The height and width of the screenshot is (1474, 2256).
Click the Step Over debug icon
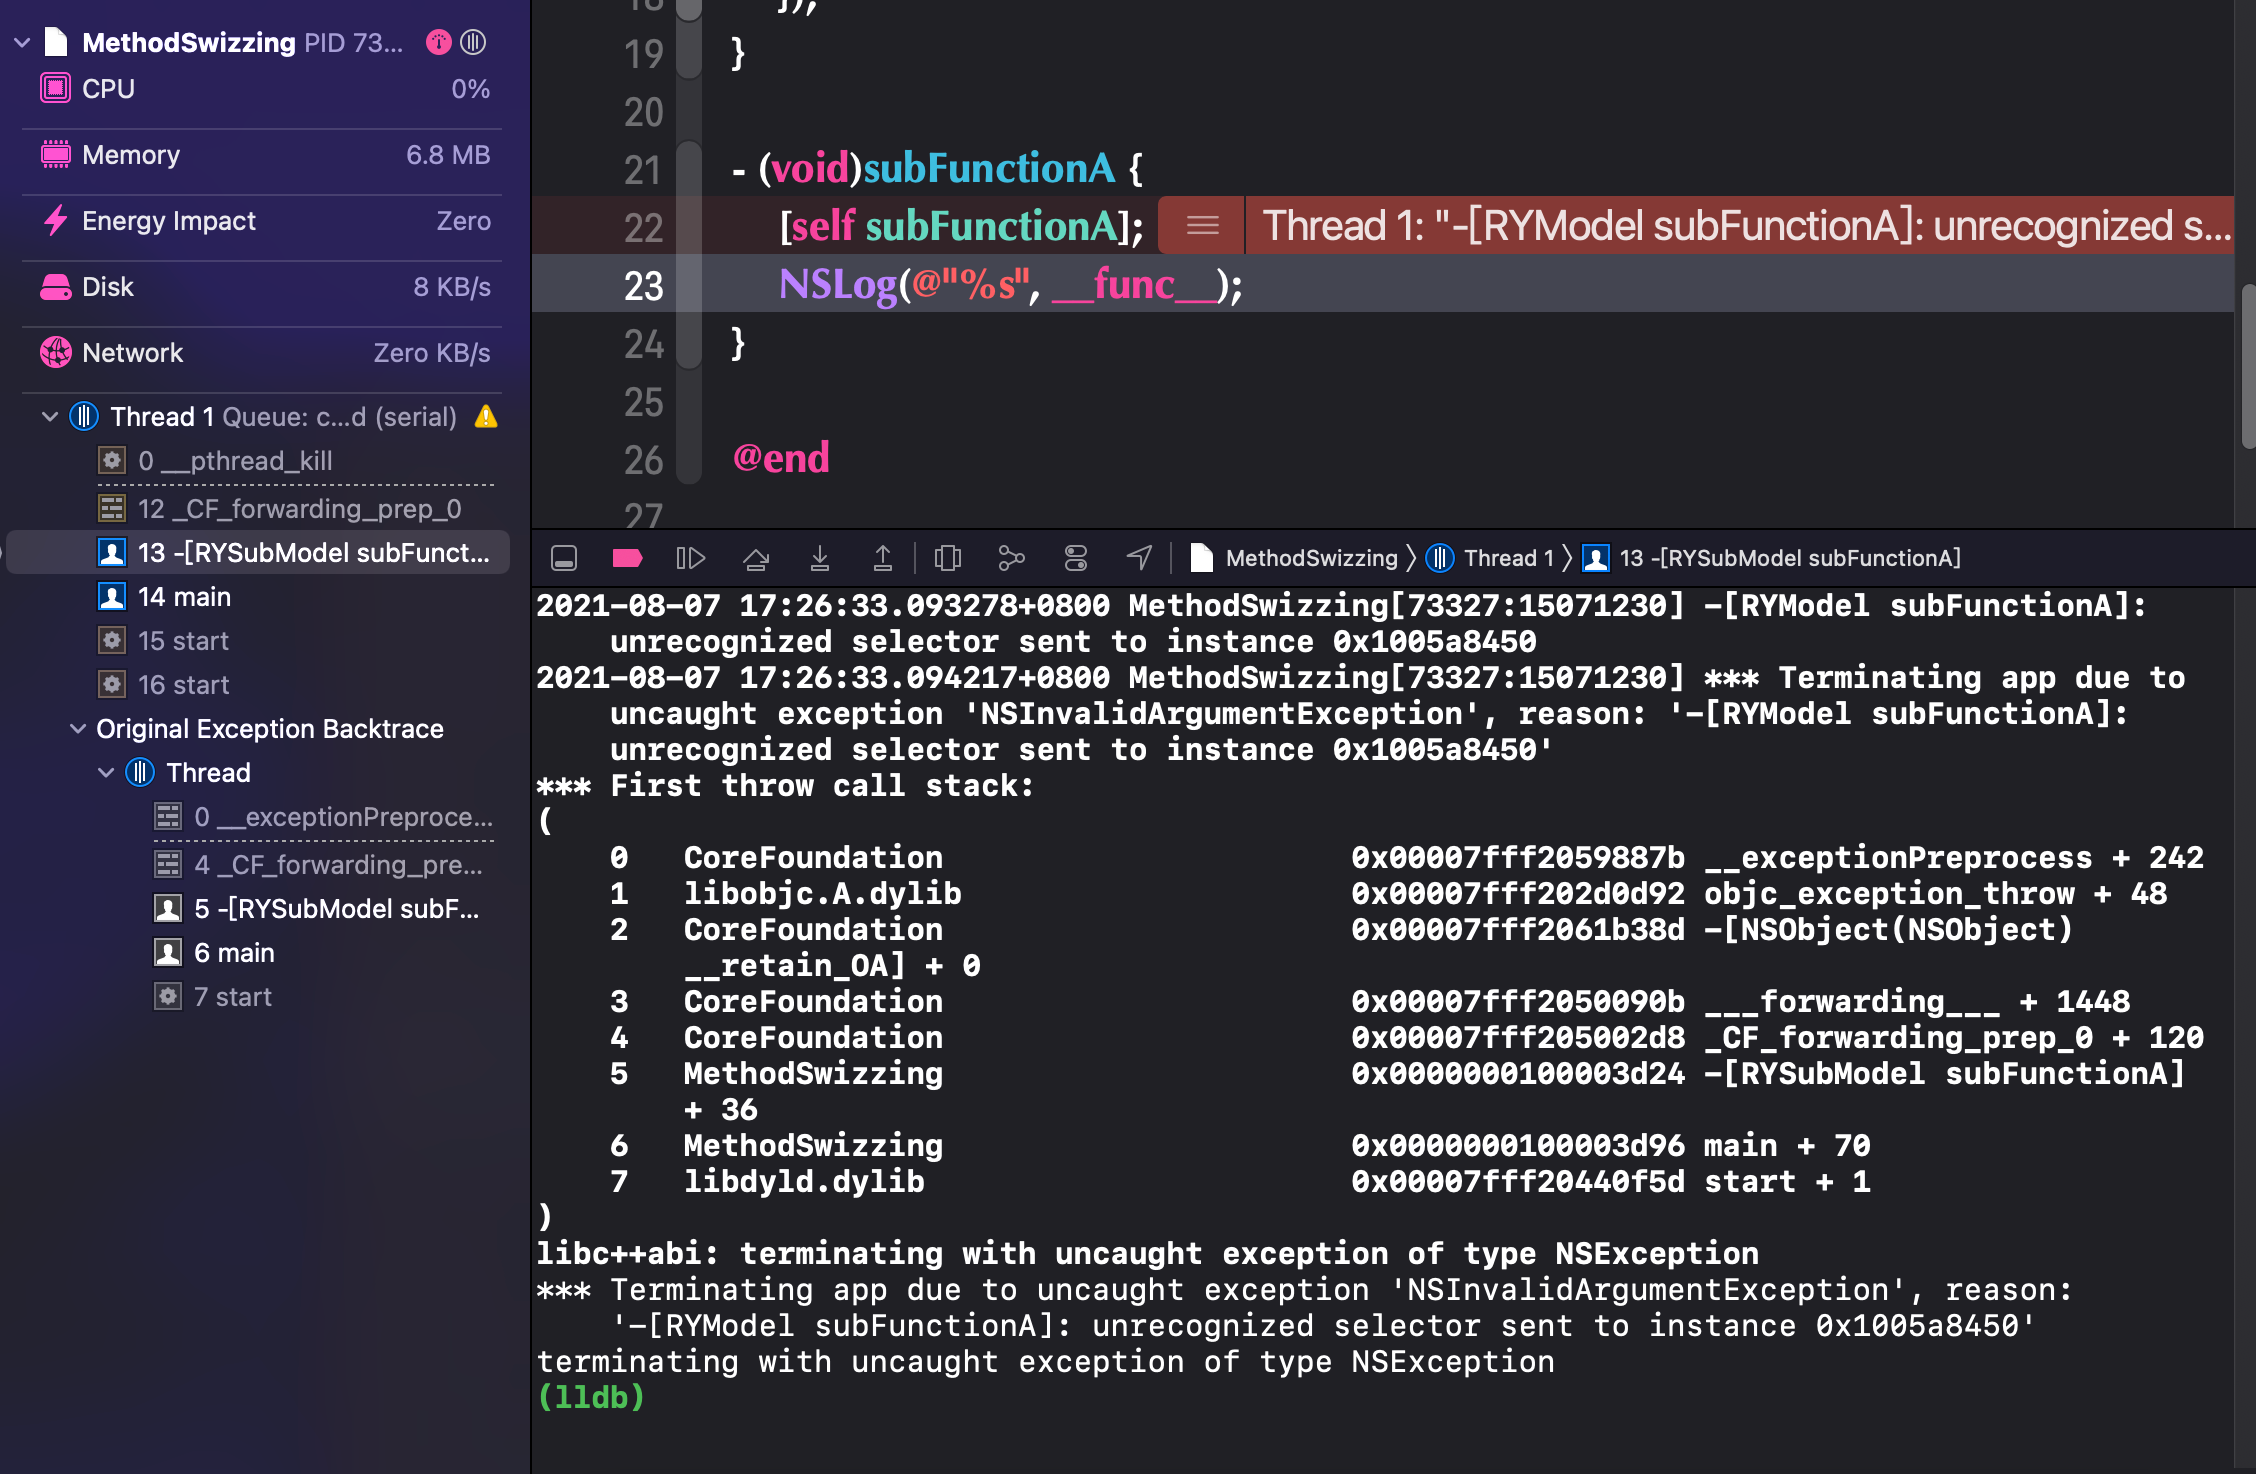756,558
